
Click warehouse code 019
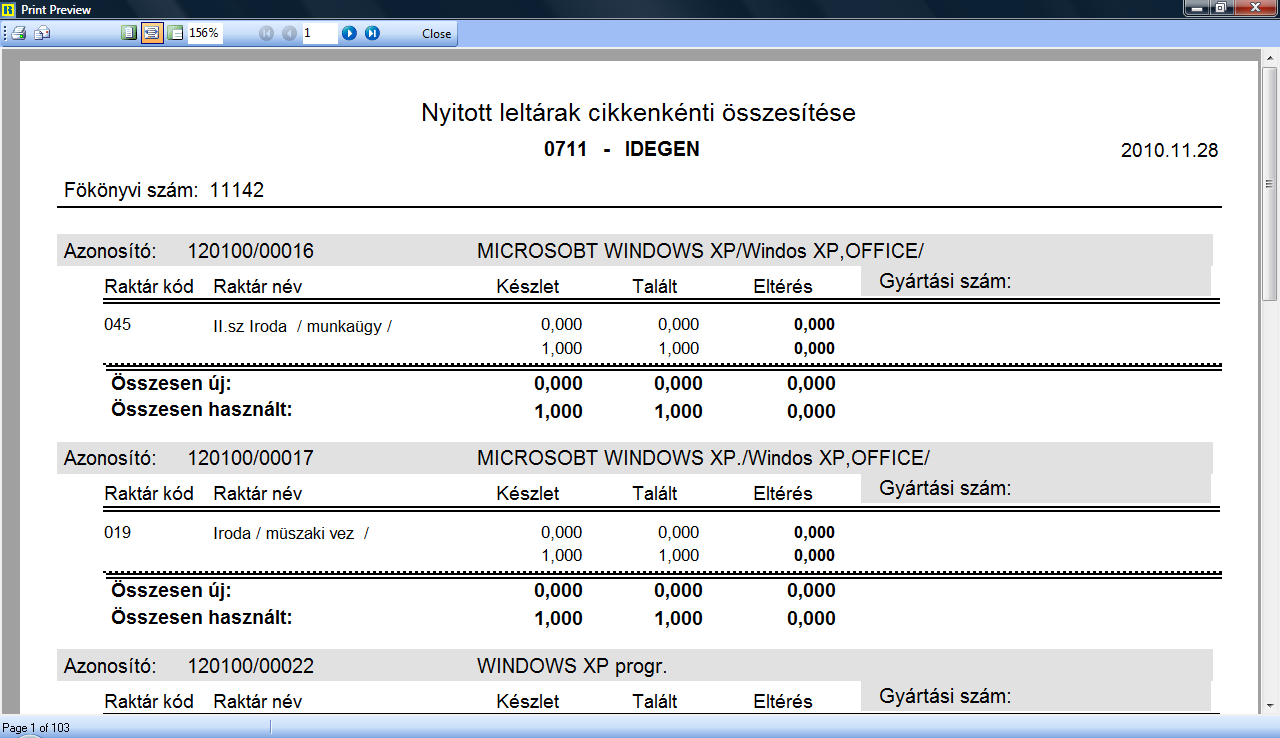point(117,532)
